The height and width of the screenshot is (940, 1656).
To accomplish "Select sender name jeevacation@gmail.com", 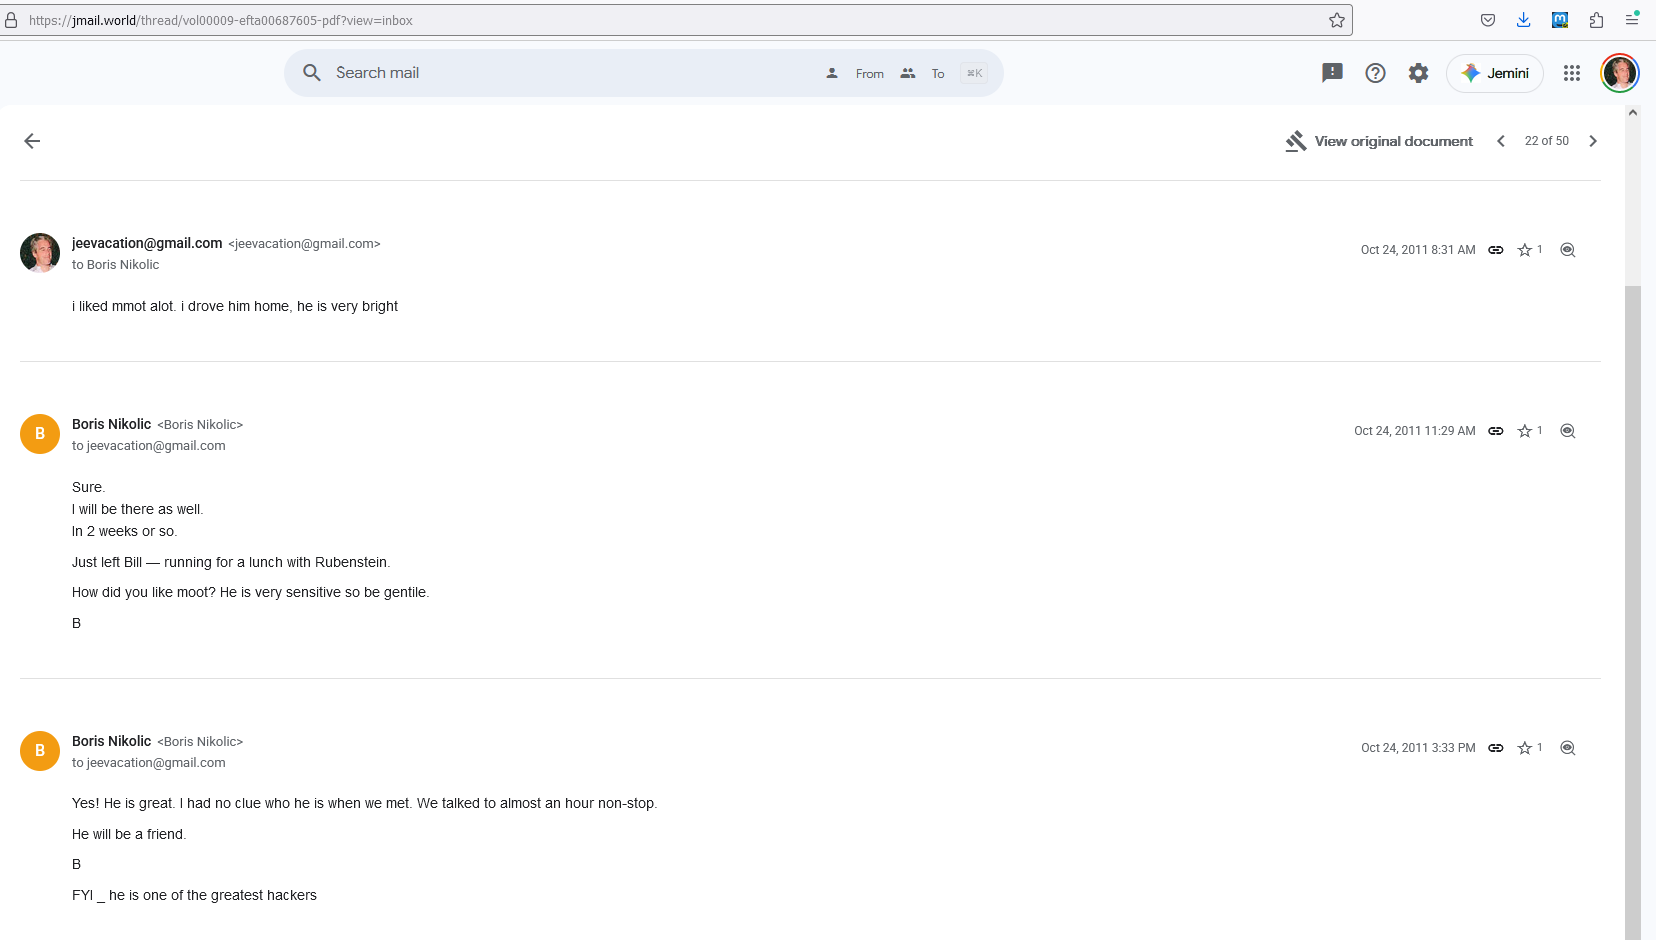I will 147,243.
